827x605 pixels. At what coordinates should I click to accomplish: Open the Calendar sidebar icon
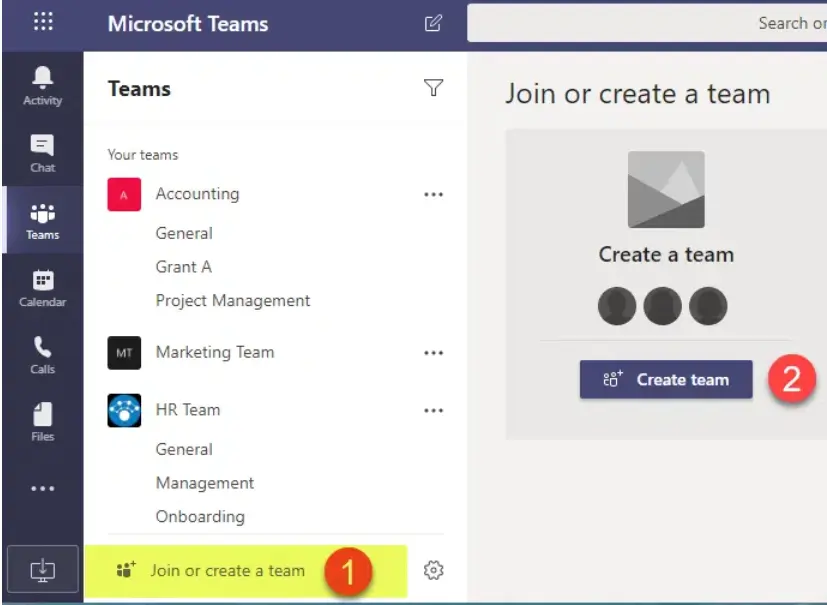[x=43, y=288]
